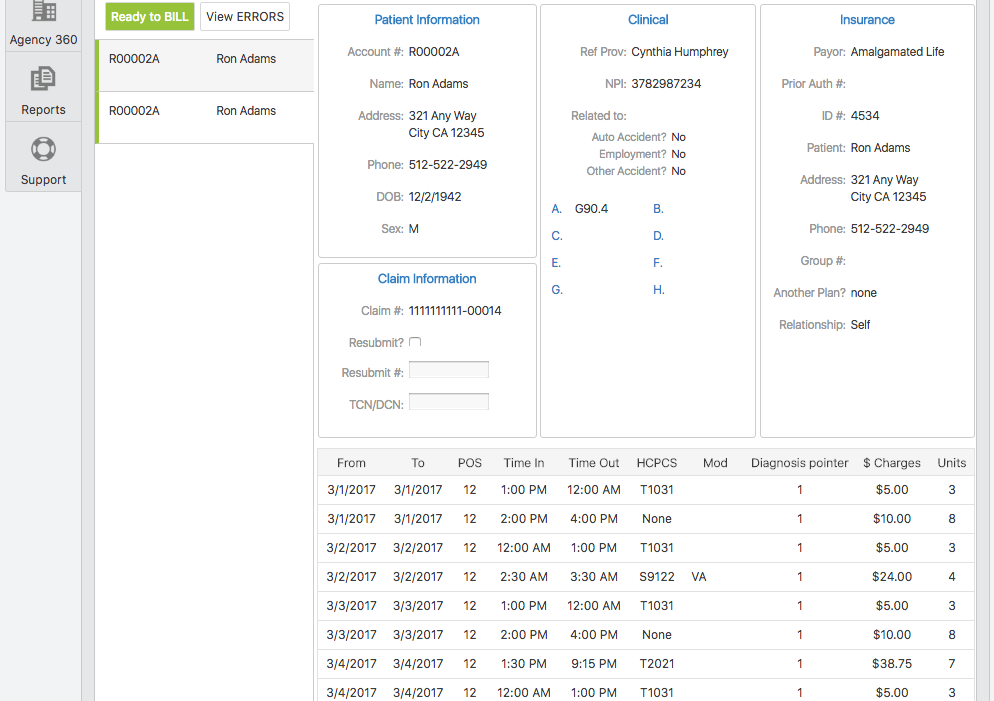Click the NPI value 3782987234

666,84
